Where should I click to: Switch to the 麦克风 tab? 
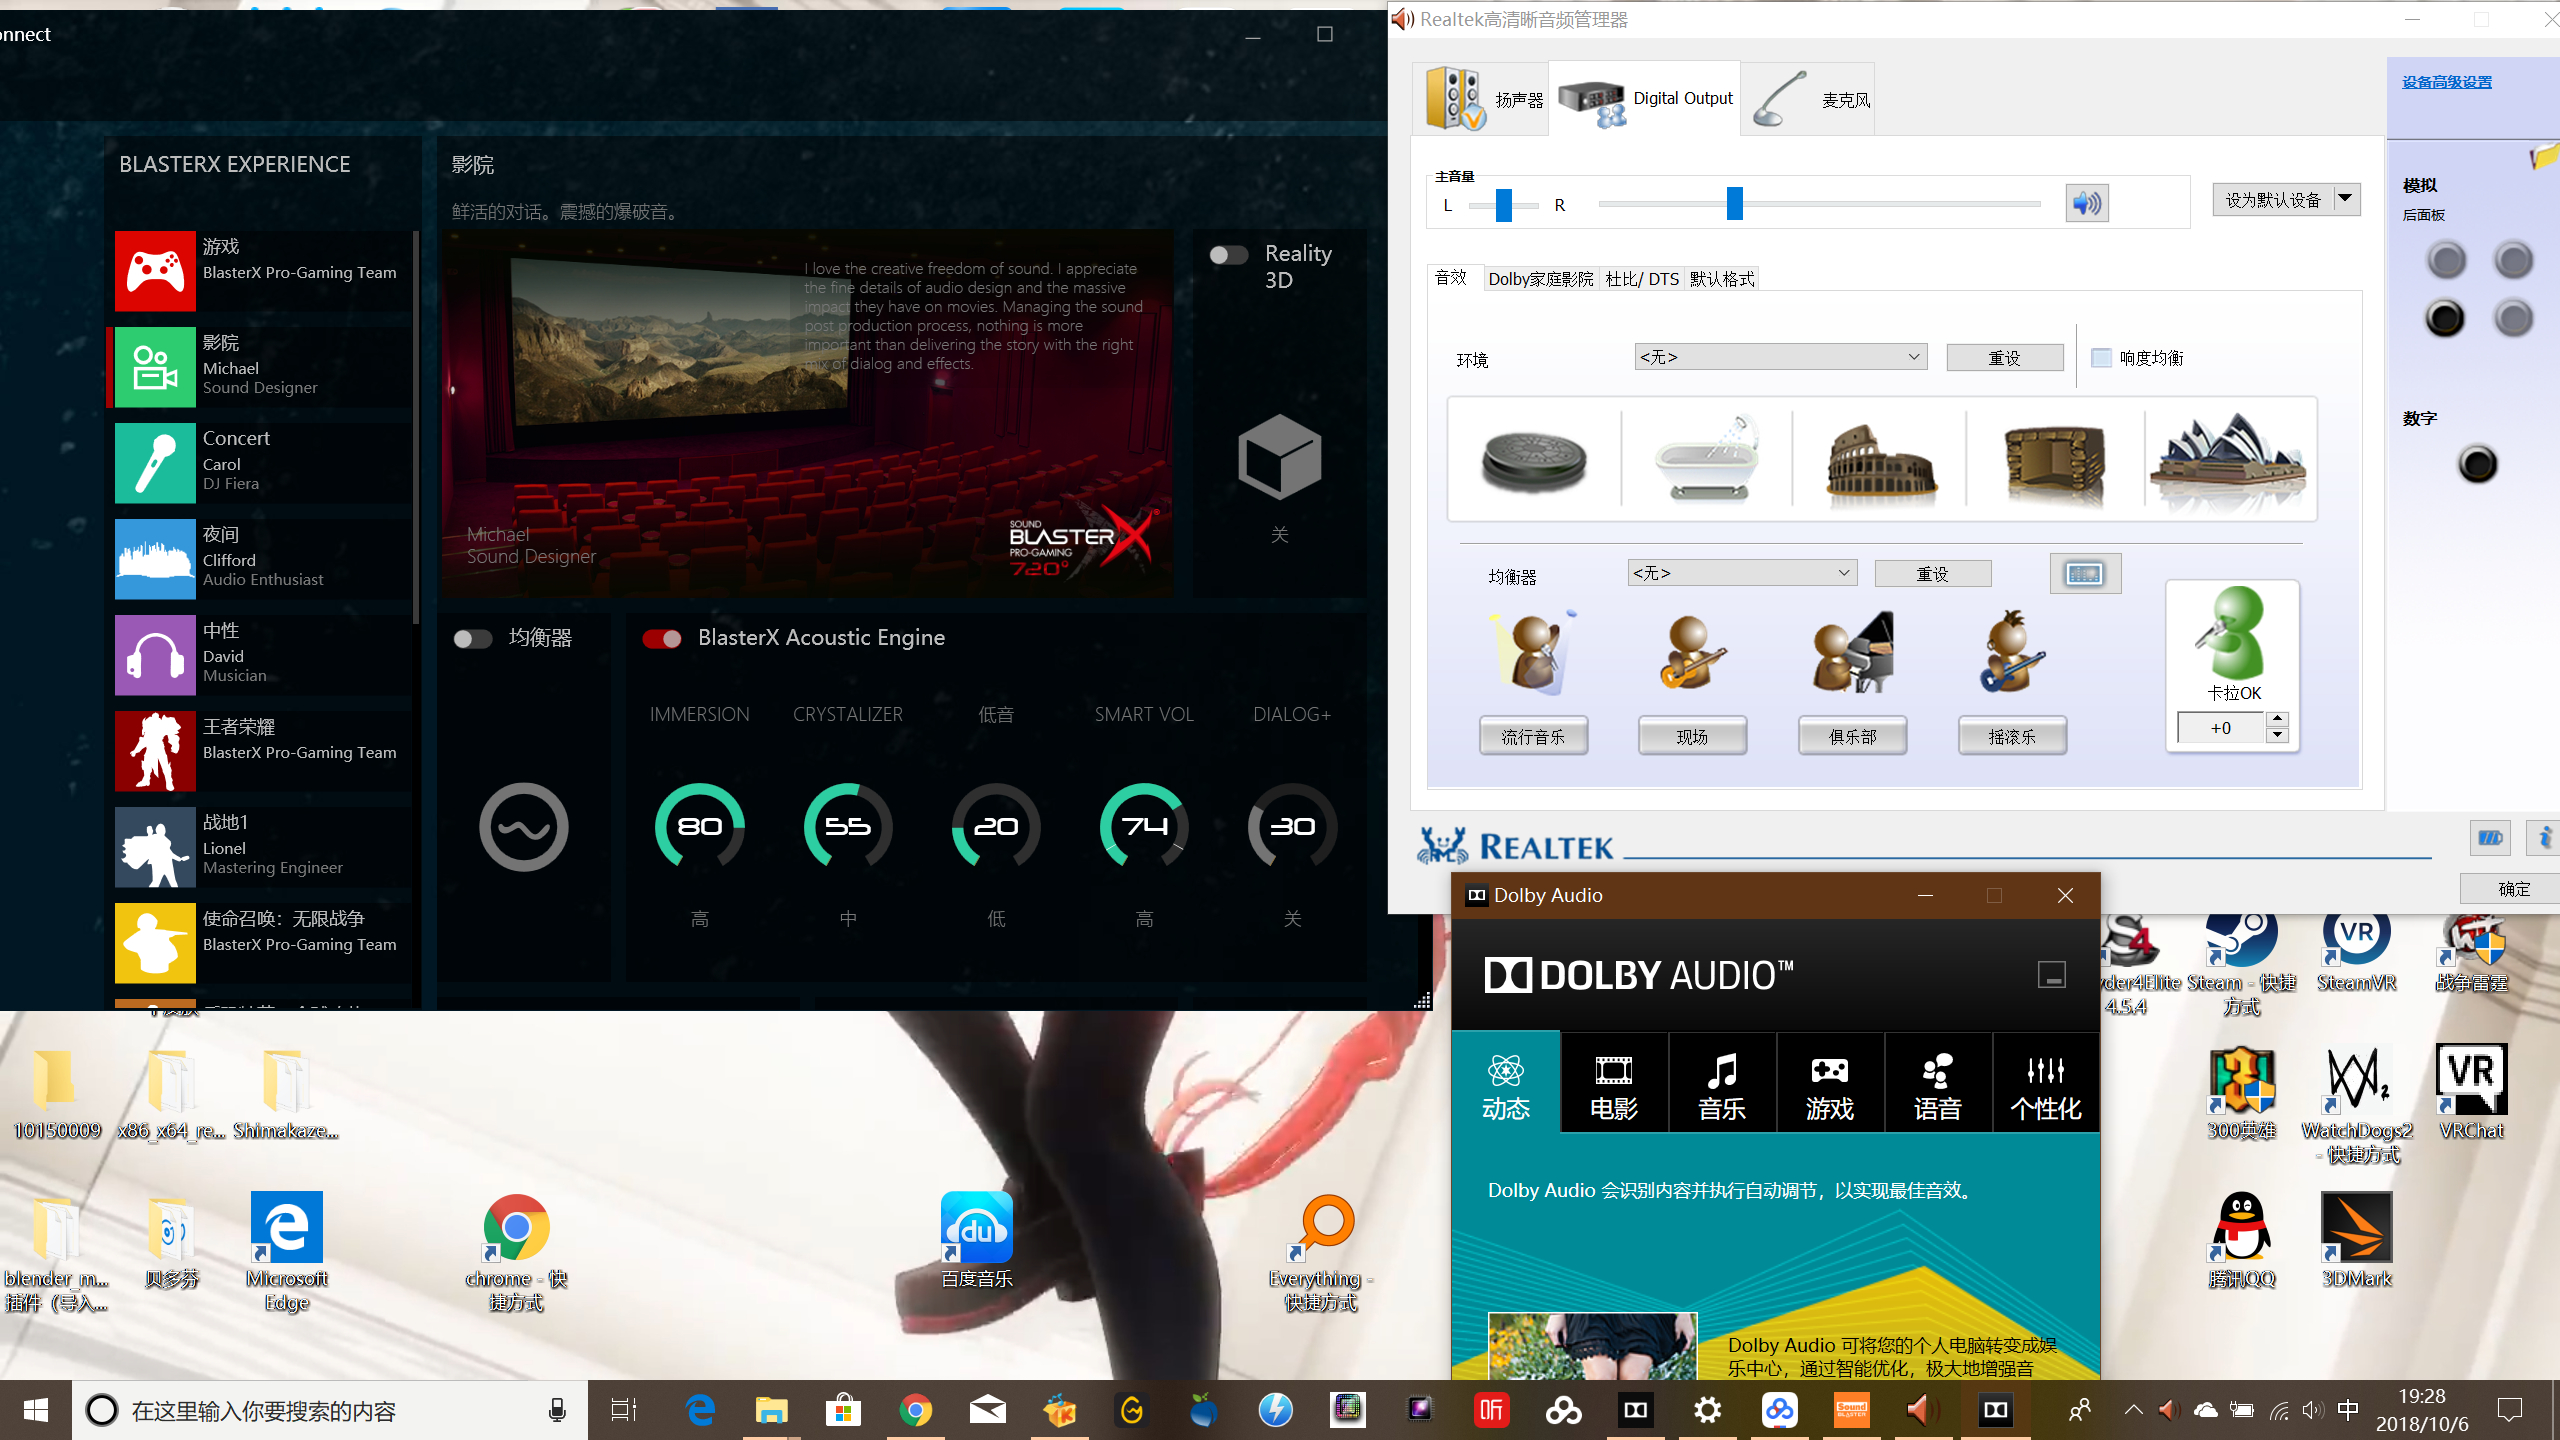click(x=1810, y=99)
